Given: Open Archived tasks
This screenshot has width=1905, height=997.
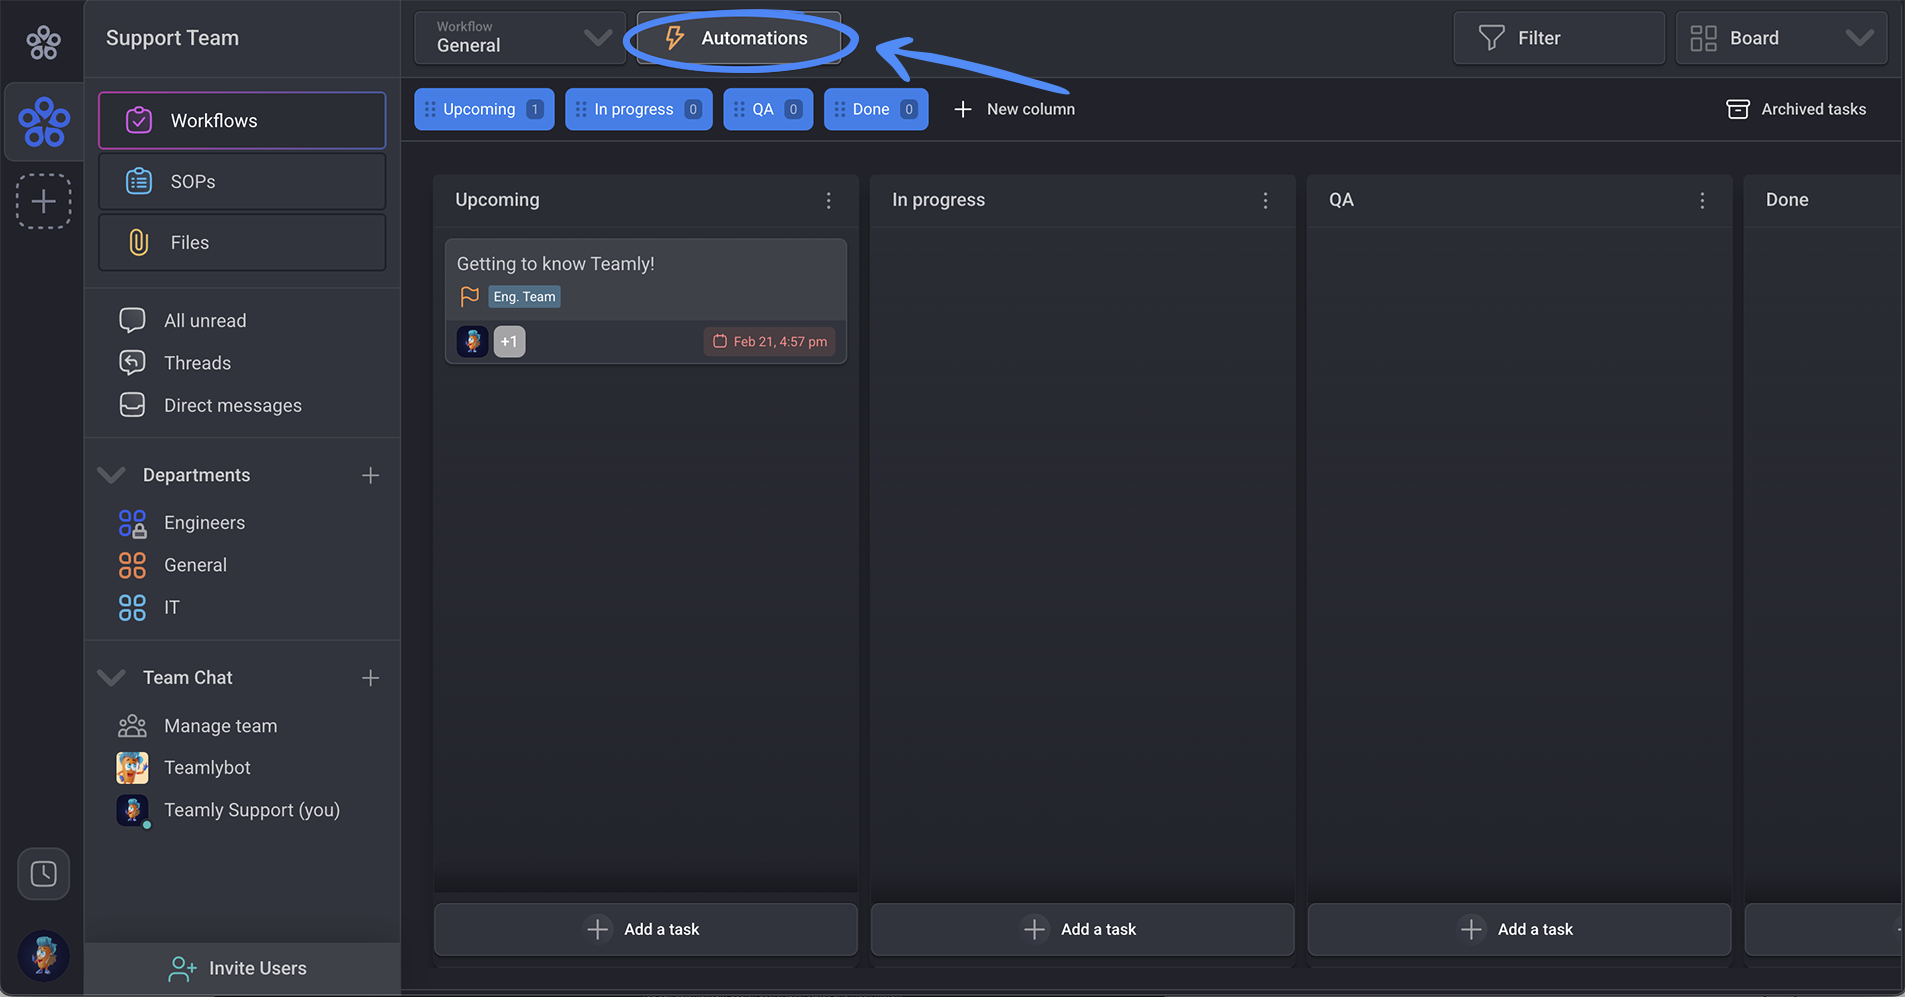Looking at the screenshot, I should (1796, 109).
